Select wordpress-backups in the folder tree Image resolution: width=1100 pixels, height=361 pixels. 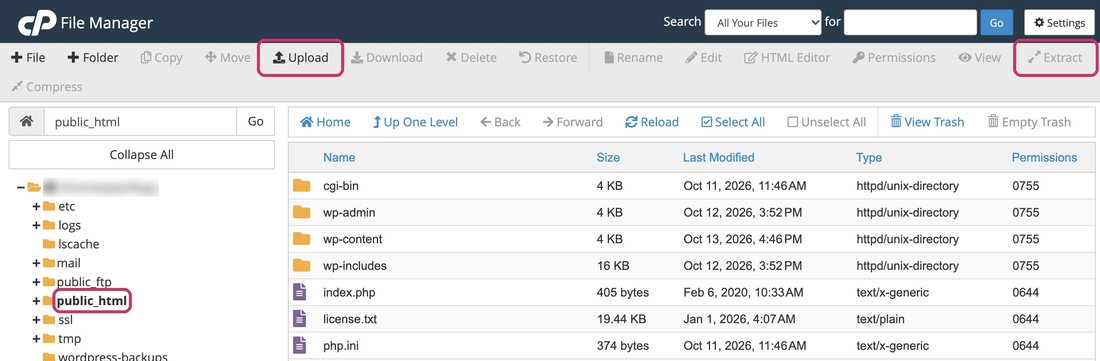tap(113, 357)
